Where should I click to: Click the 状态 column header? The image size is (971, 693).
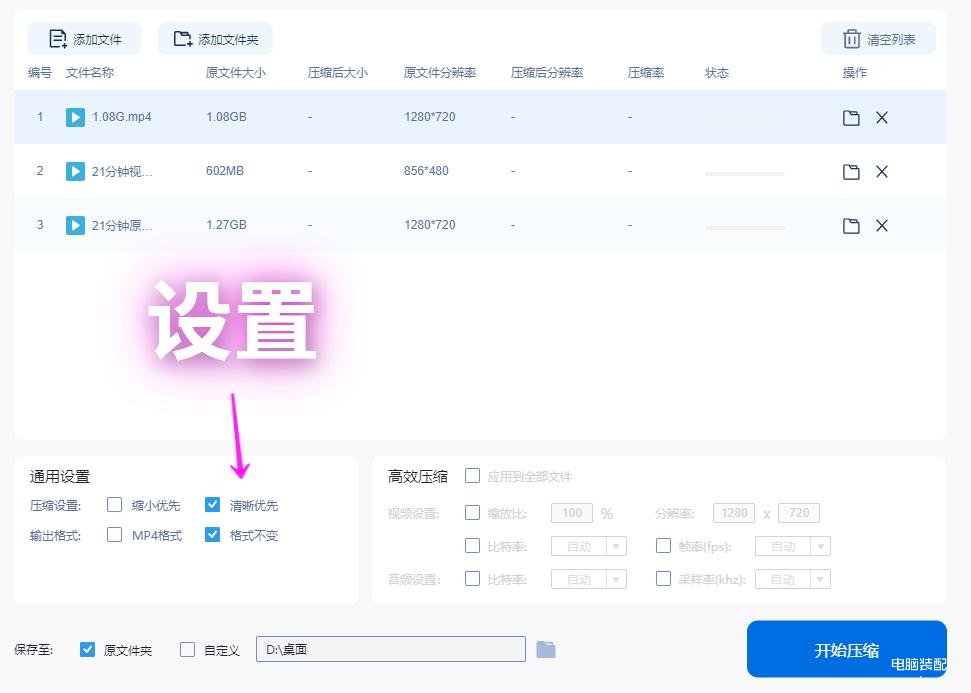click(716, 72)
